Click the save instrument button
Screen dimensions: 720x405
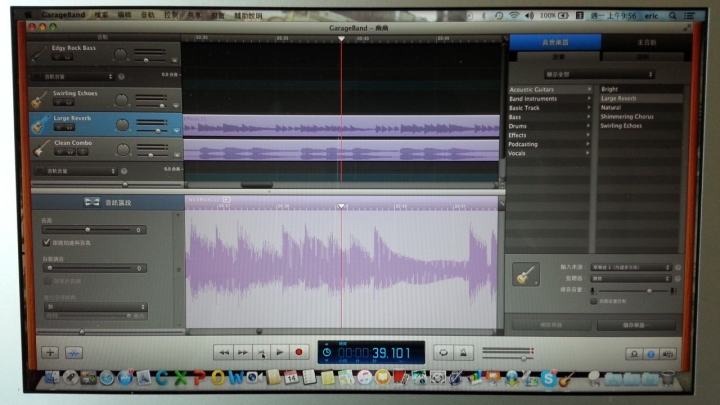[636, 325]
